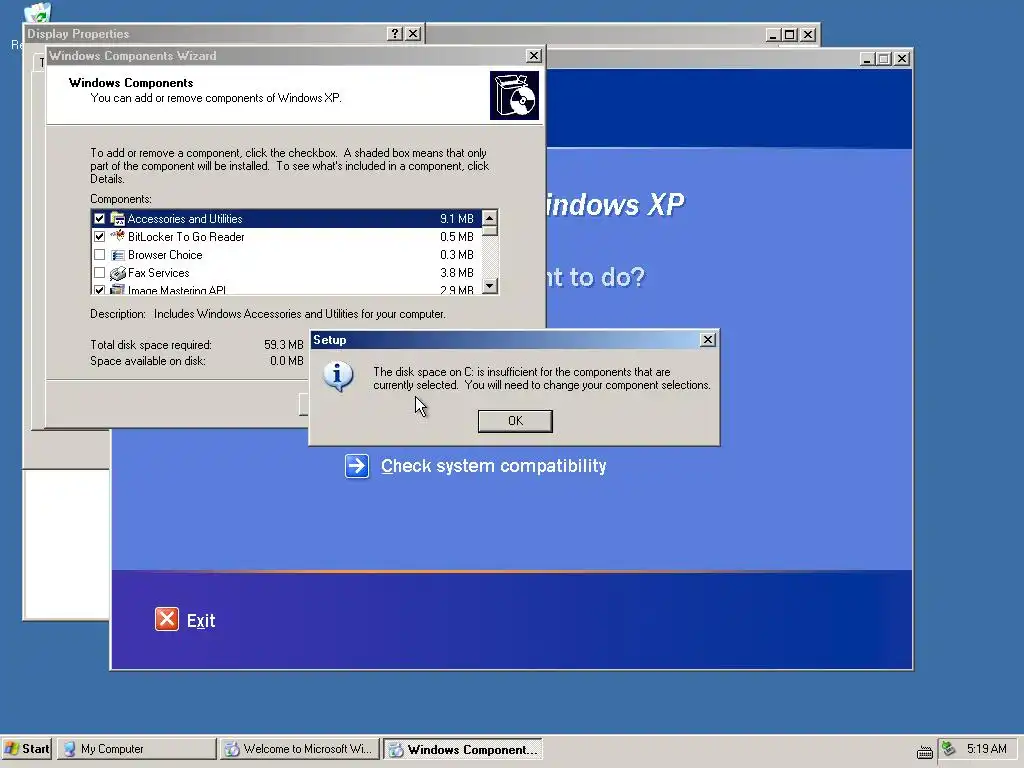Switch to Welcome to Microsoft Windows taskbar button
The image size is (1024, 768).
(300, 748)
